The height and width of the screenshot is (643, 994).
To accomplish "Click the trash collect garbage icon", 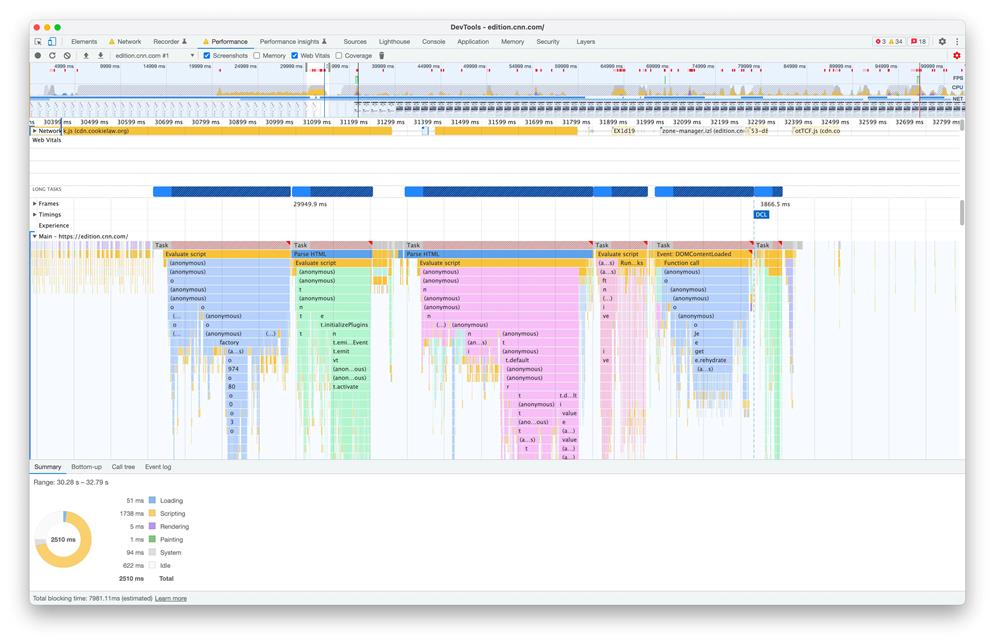I will point(381,56).
